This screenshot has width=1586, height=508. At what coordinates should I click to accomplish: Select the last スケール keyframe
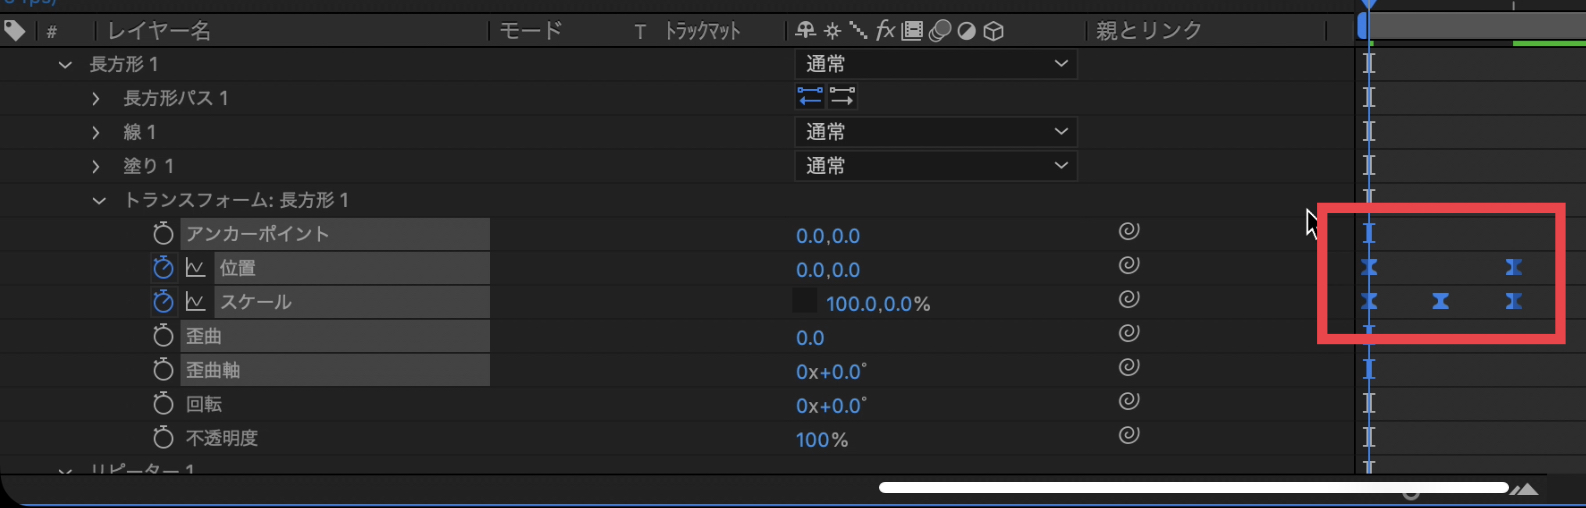point(1514,301)
